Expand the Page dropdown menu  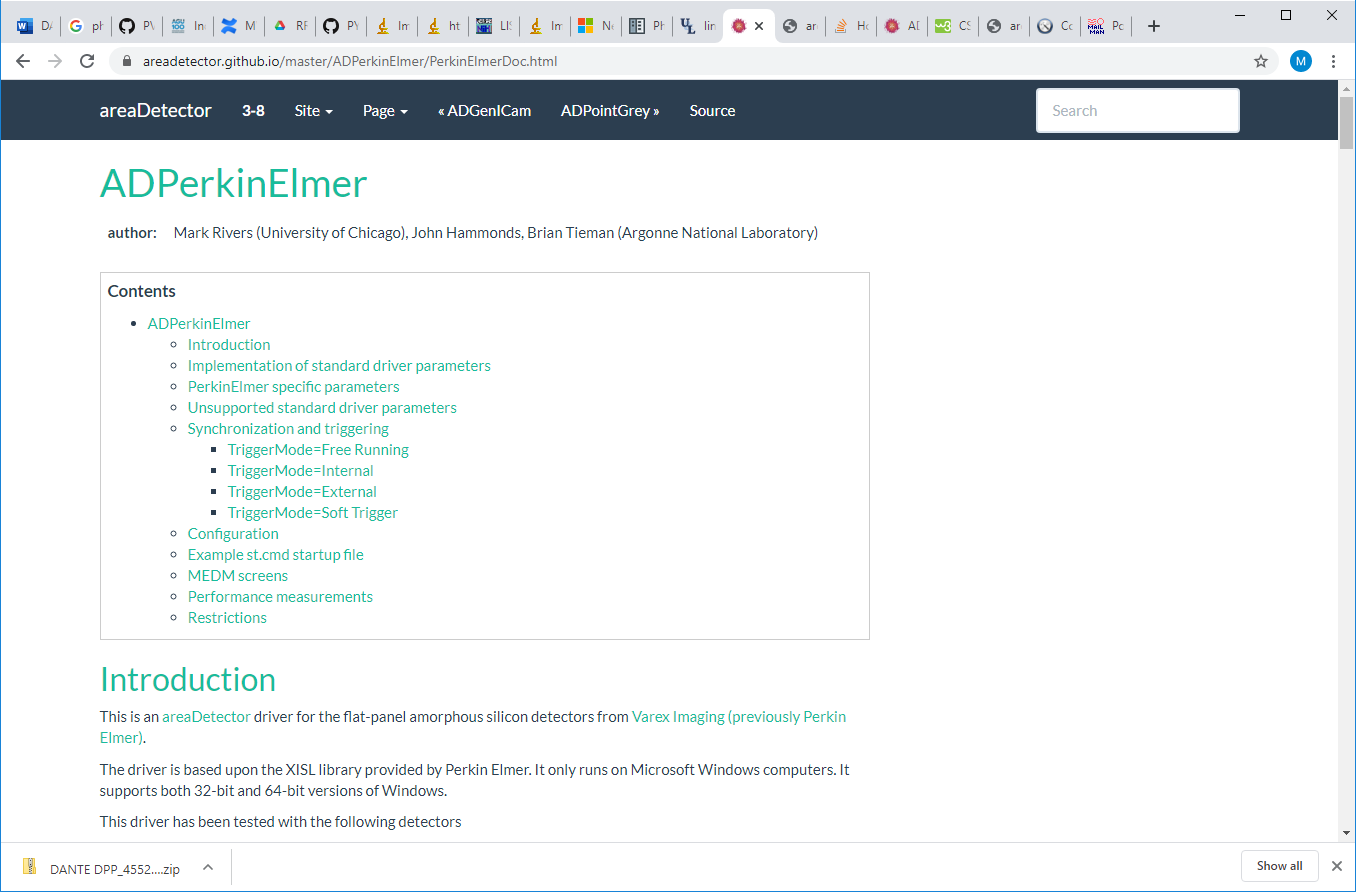tap(385, 111)
